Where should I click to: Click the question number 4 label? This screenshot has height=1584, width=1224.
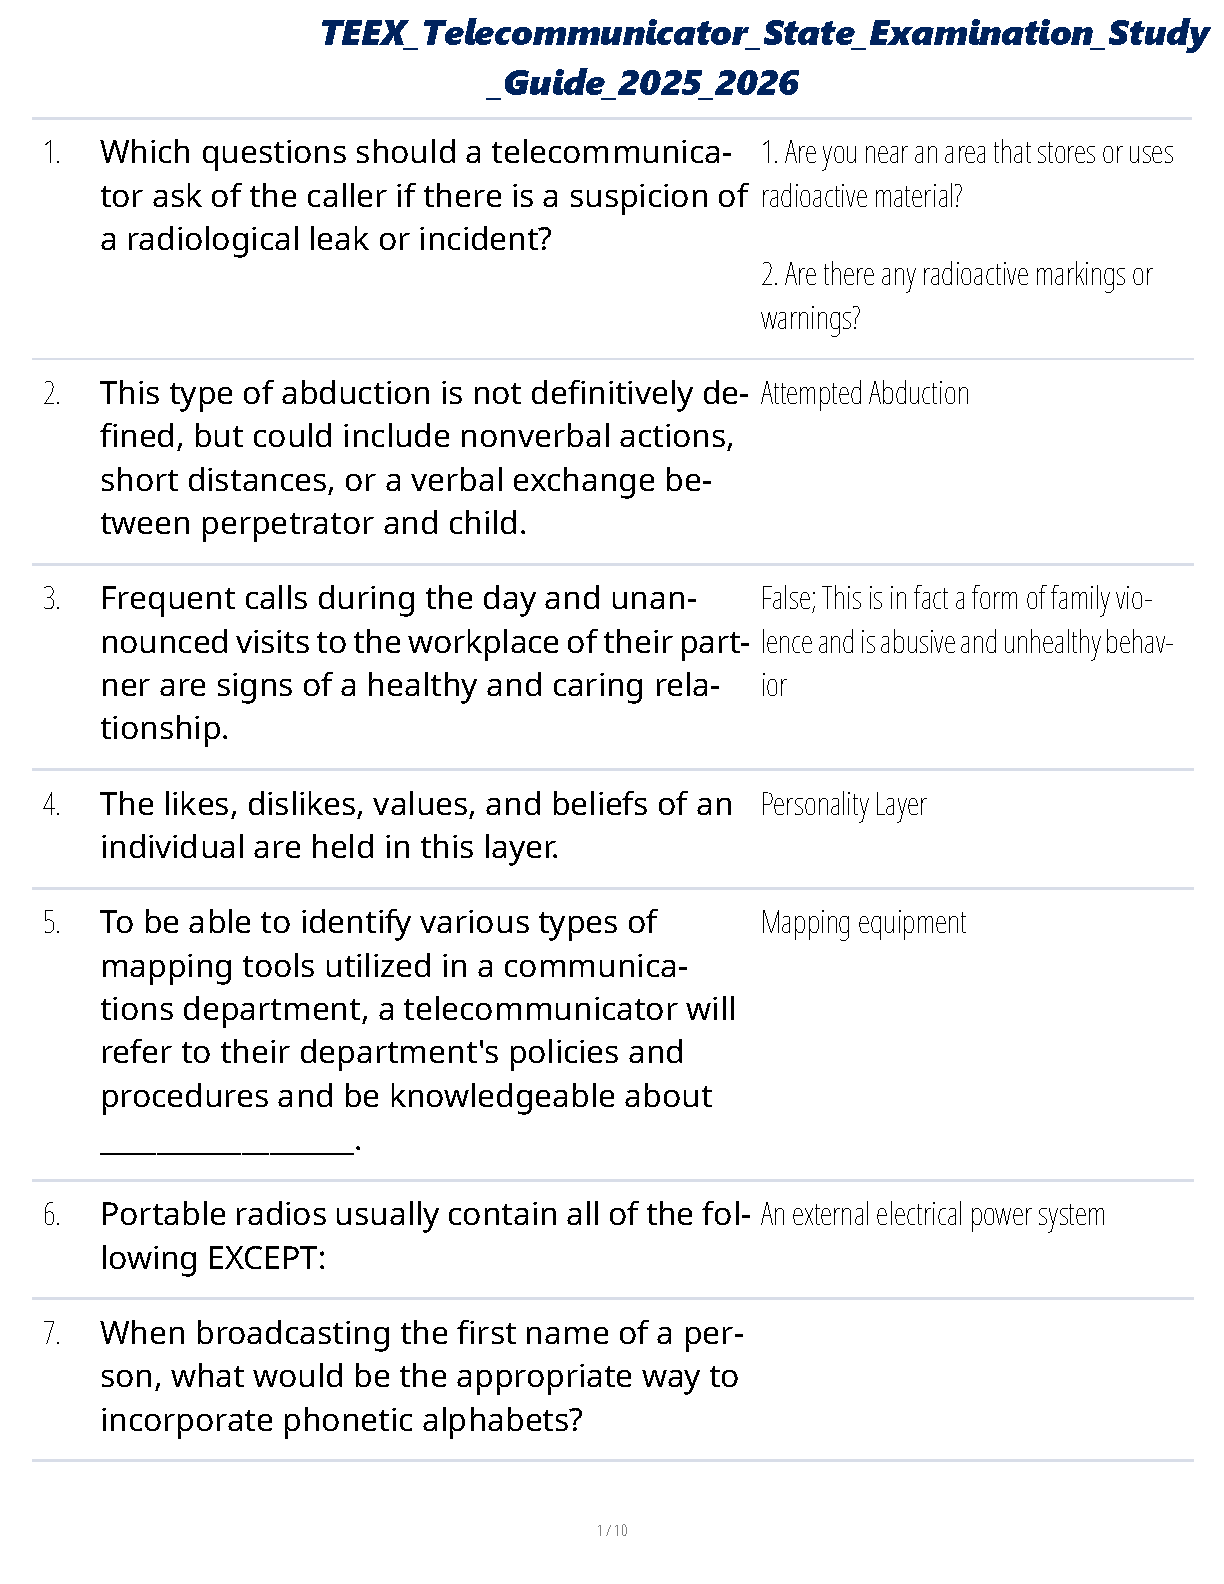coord(52,805)
